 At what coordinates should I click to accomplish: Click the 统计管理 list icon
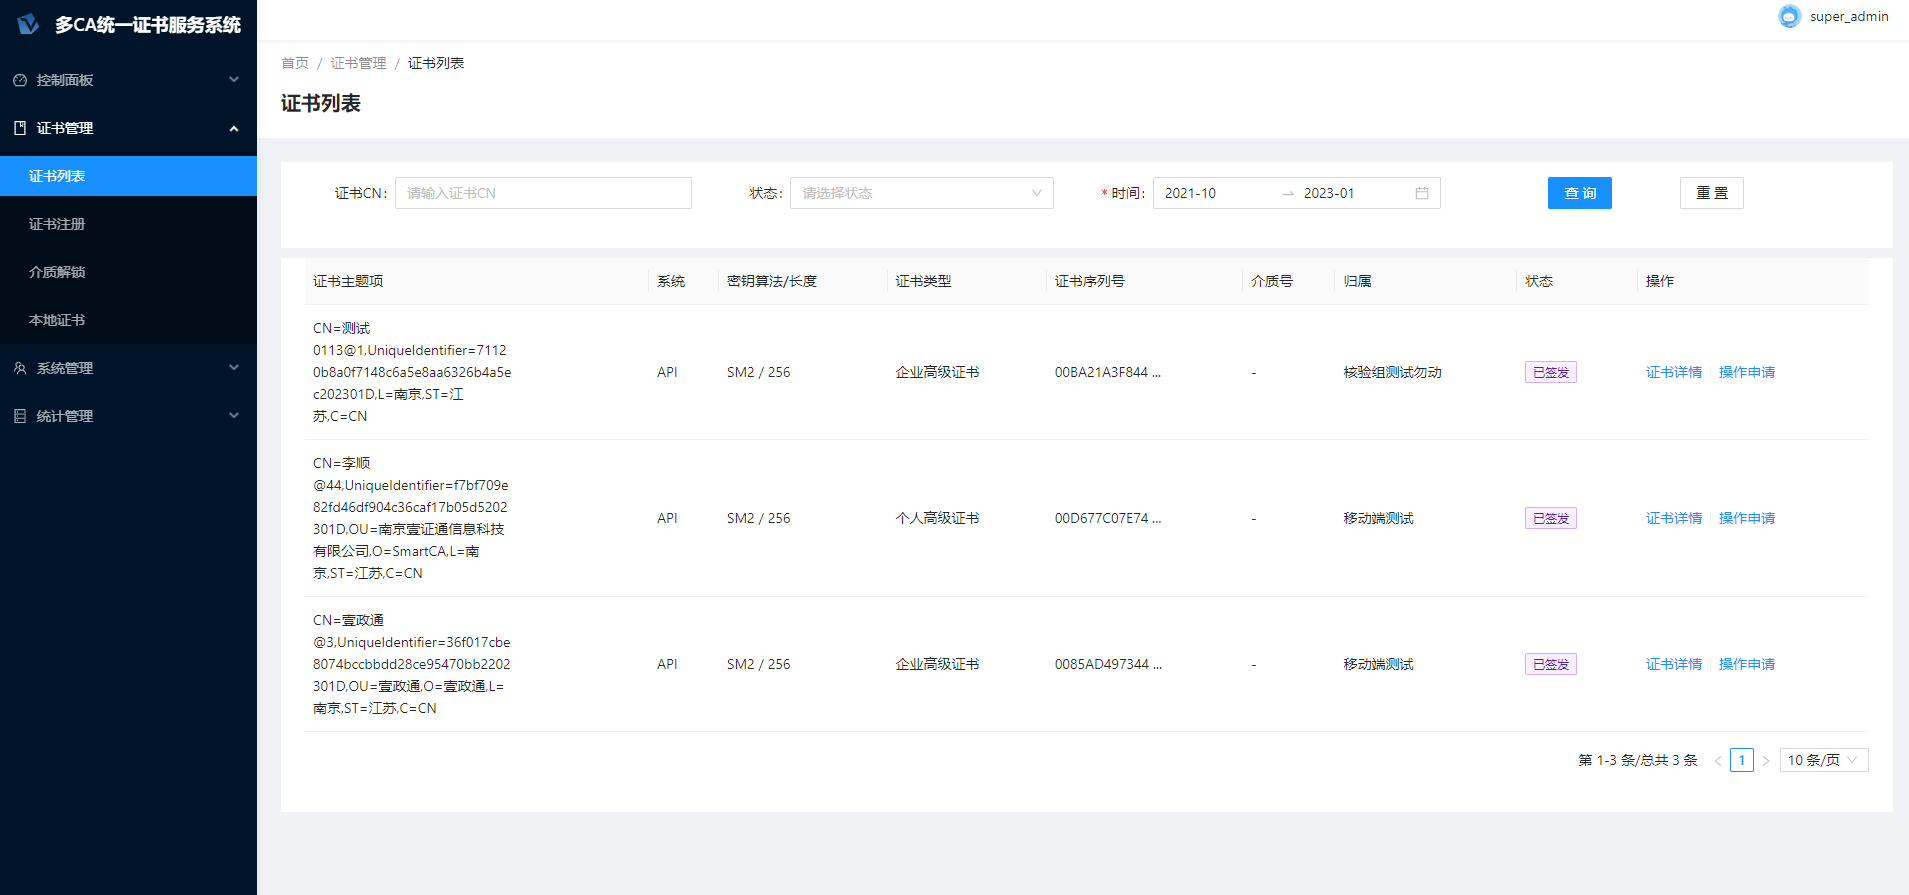pyautogui.click(x=20, y=416)
